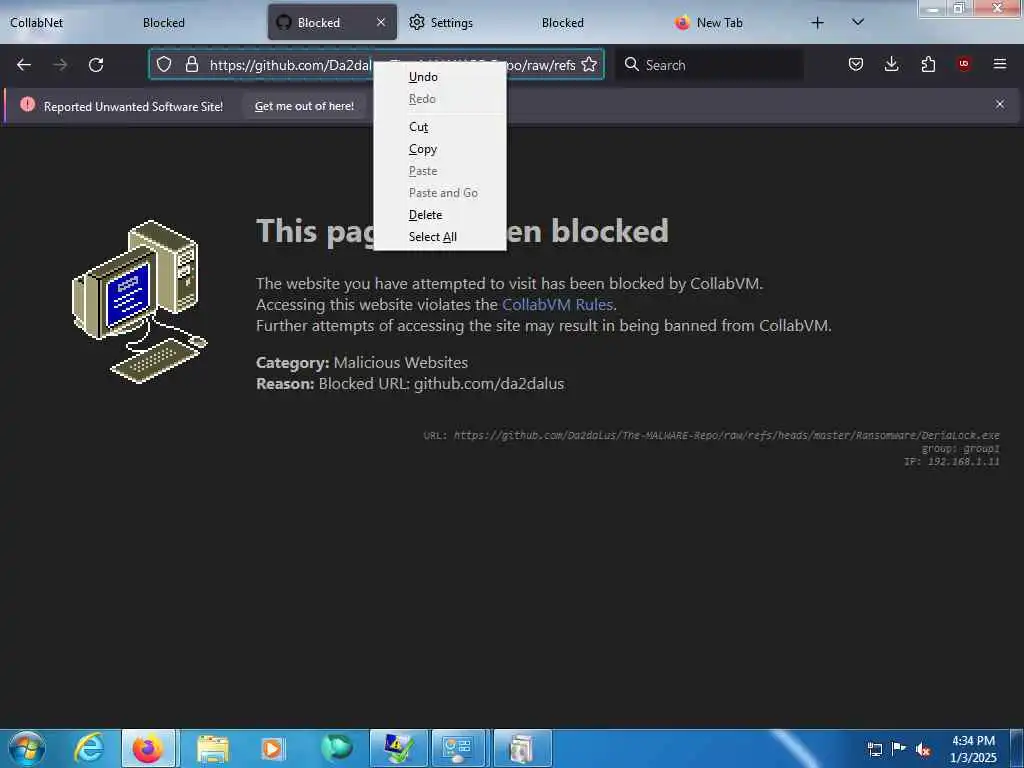Click the Action Center flag tray icon
The width and height of the screenshot is (1024, 768).
click(x=899, y=749)
